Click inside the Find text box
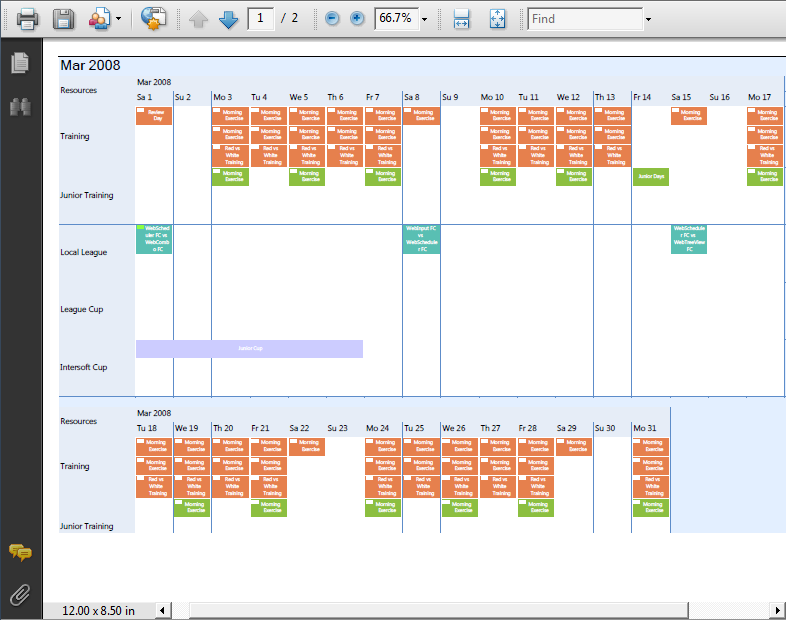Viewport: 786px width, 620px height. point(584,19)
